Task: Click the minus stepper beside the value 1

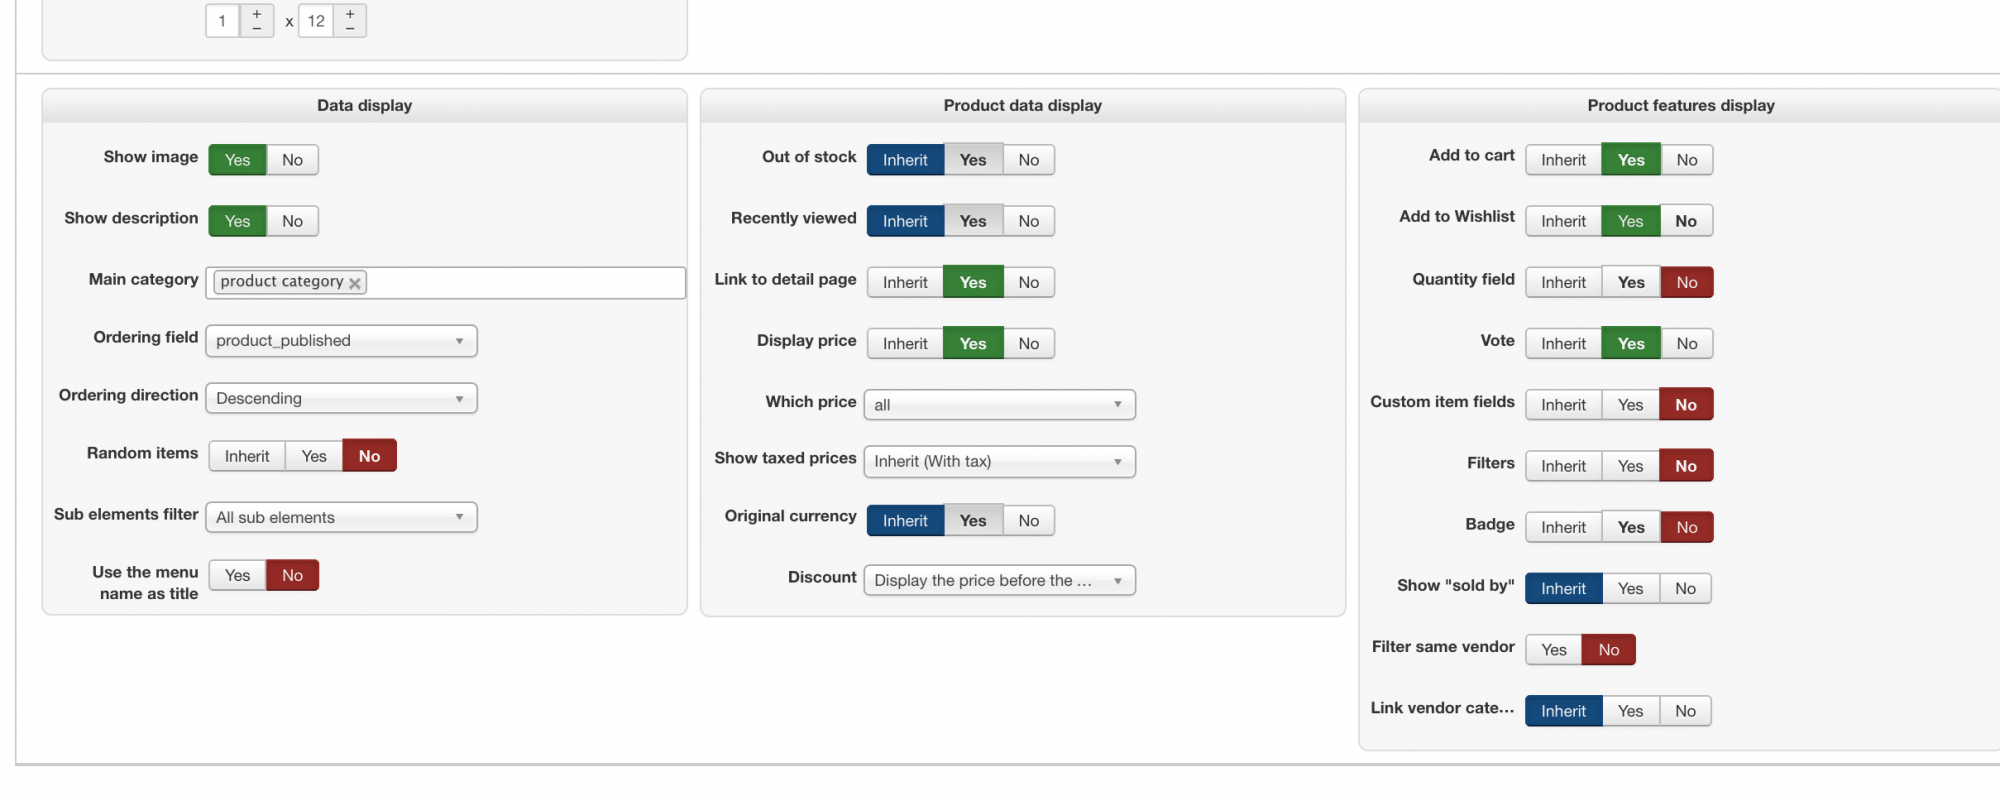Action: click(x=257, y=28)
